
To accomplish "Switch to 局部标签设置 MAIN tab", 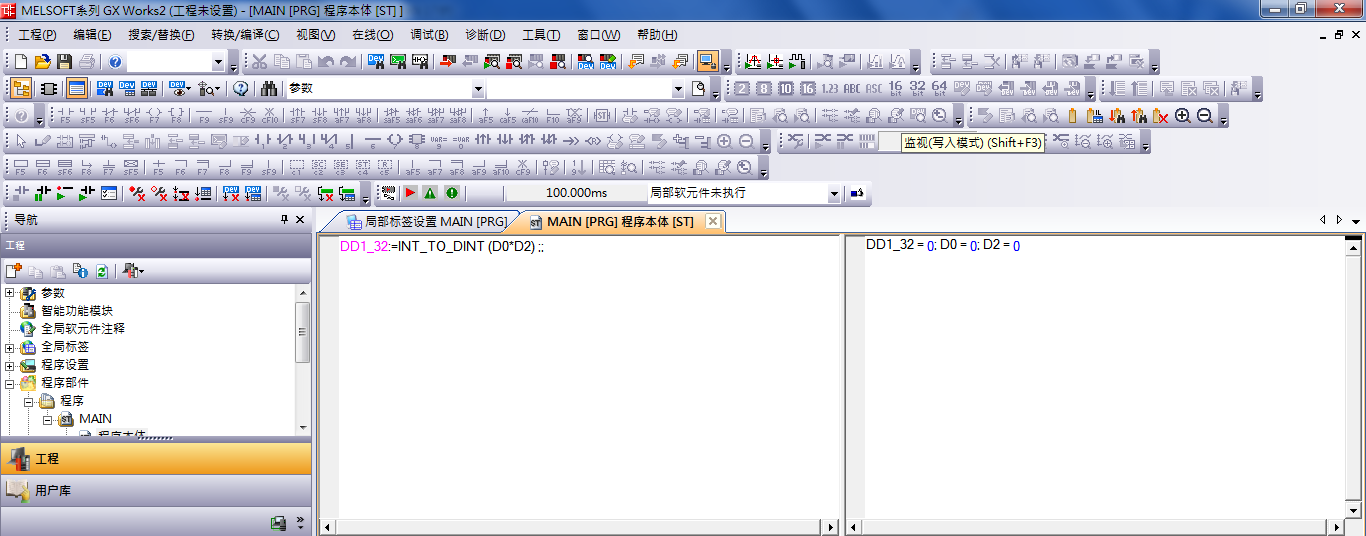I will [427, 221].
